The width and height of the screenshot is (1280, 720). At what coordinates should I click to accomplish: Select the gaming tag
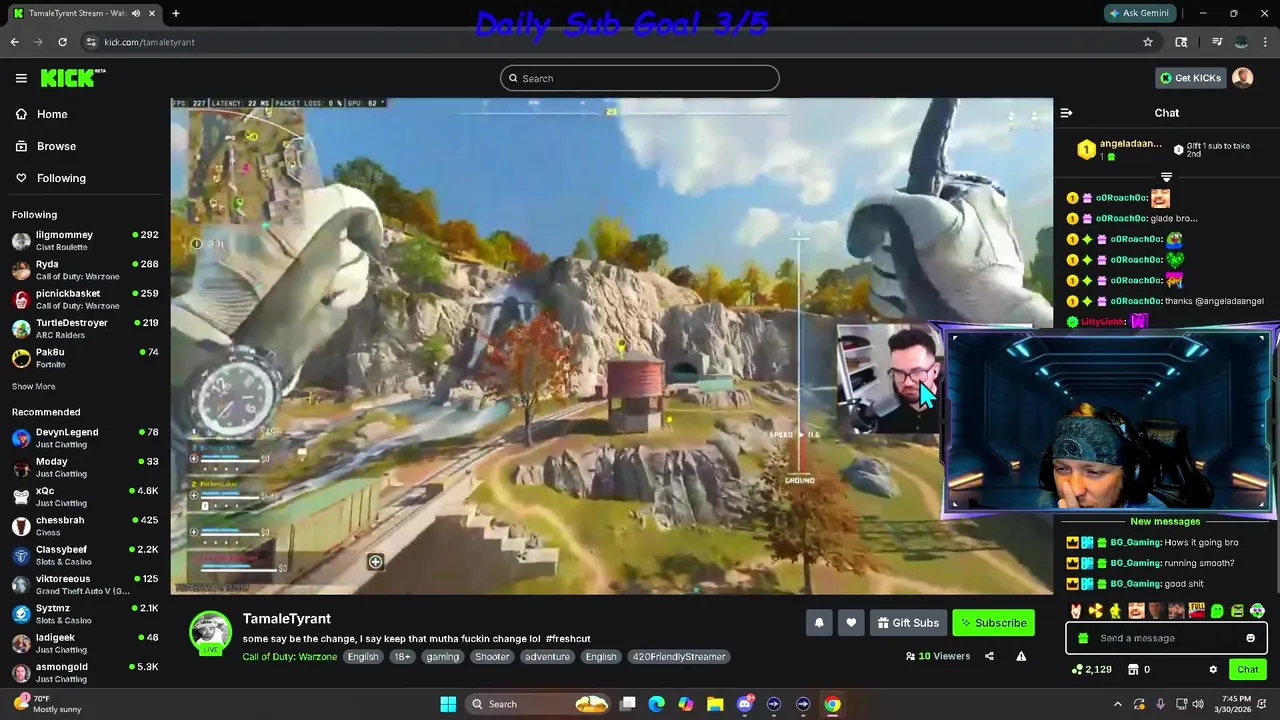(x=442, y=657)
